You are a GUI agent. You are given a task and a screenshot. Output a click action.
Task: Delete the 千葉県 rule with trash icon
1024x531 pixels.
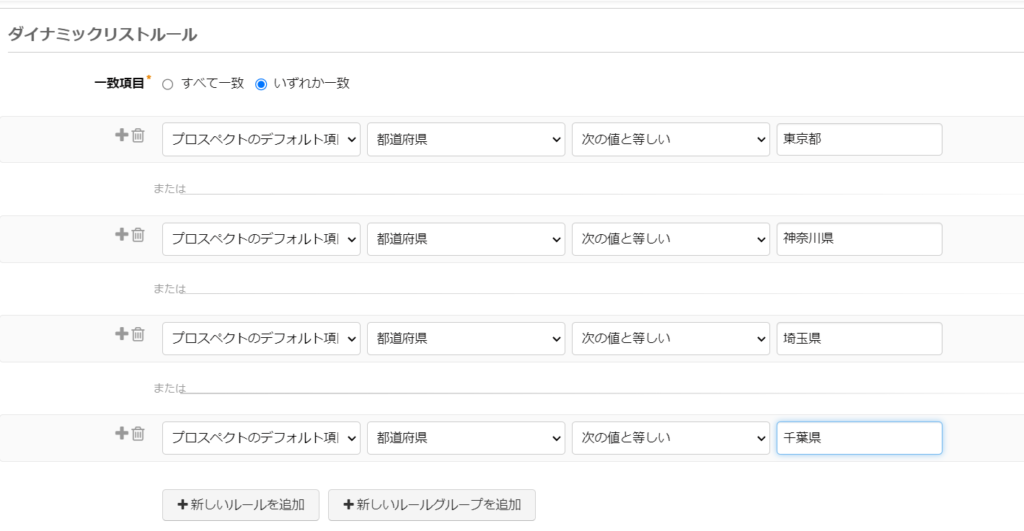coord(139,433)
